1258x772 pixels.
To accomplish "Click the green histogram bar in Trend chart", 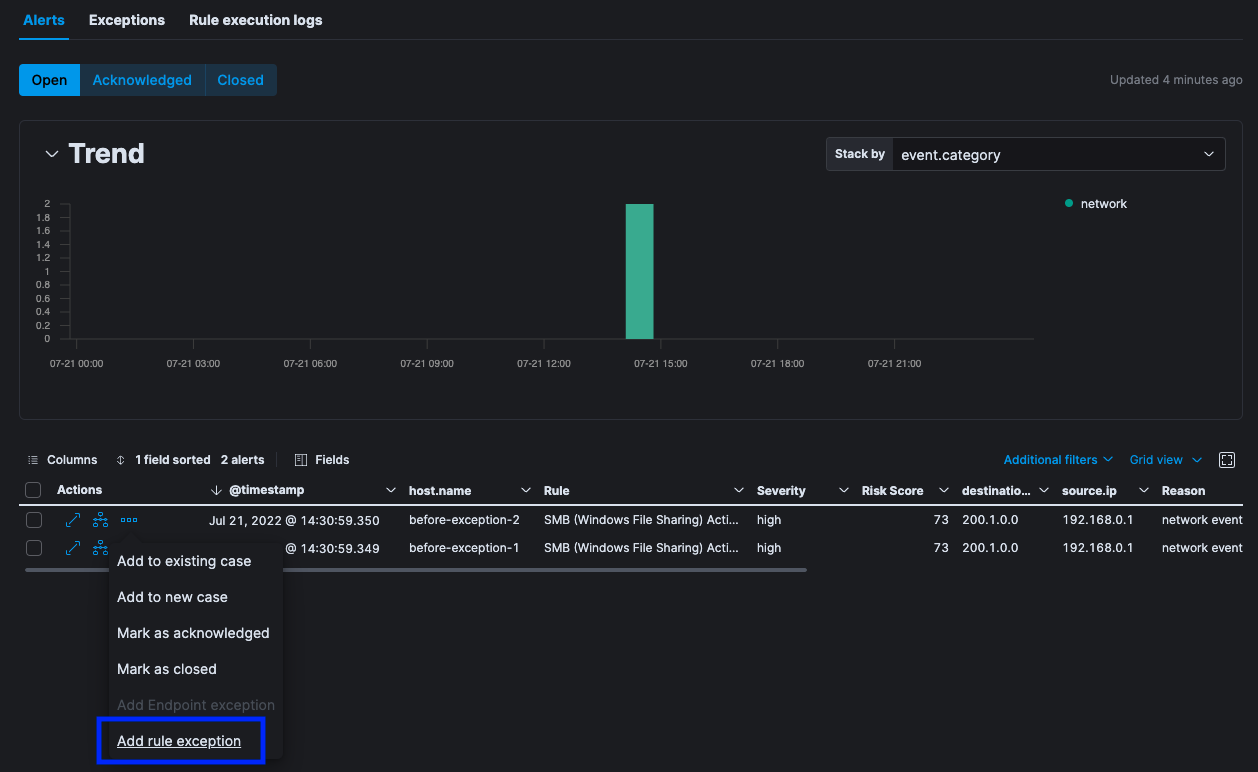I will tap(639, 271).
